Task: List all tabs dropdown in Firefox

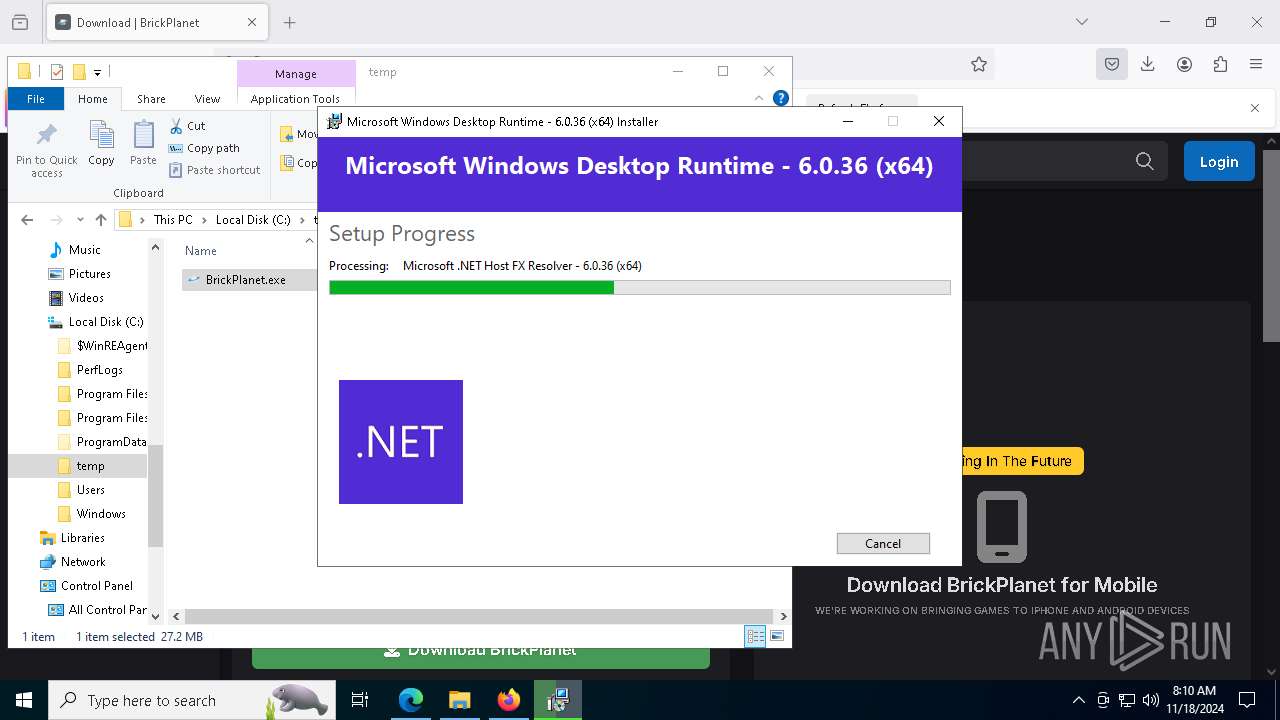Action: coord(1082,22)
